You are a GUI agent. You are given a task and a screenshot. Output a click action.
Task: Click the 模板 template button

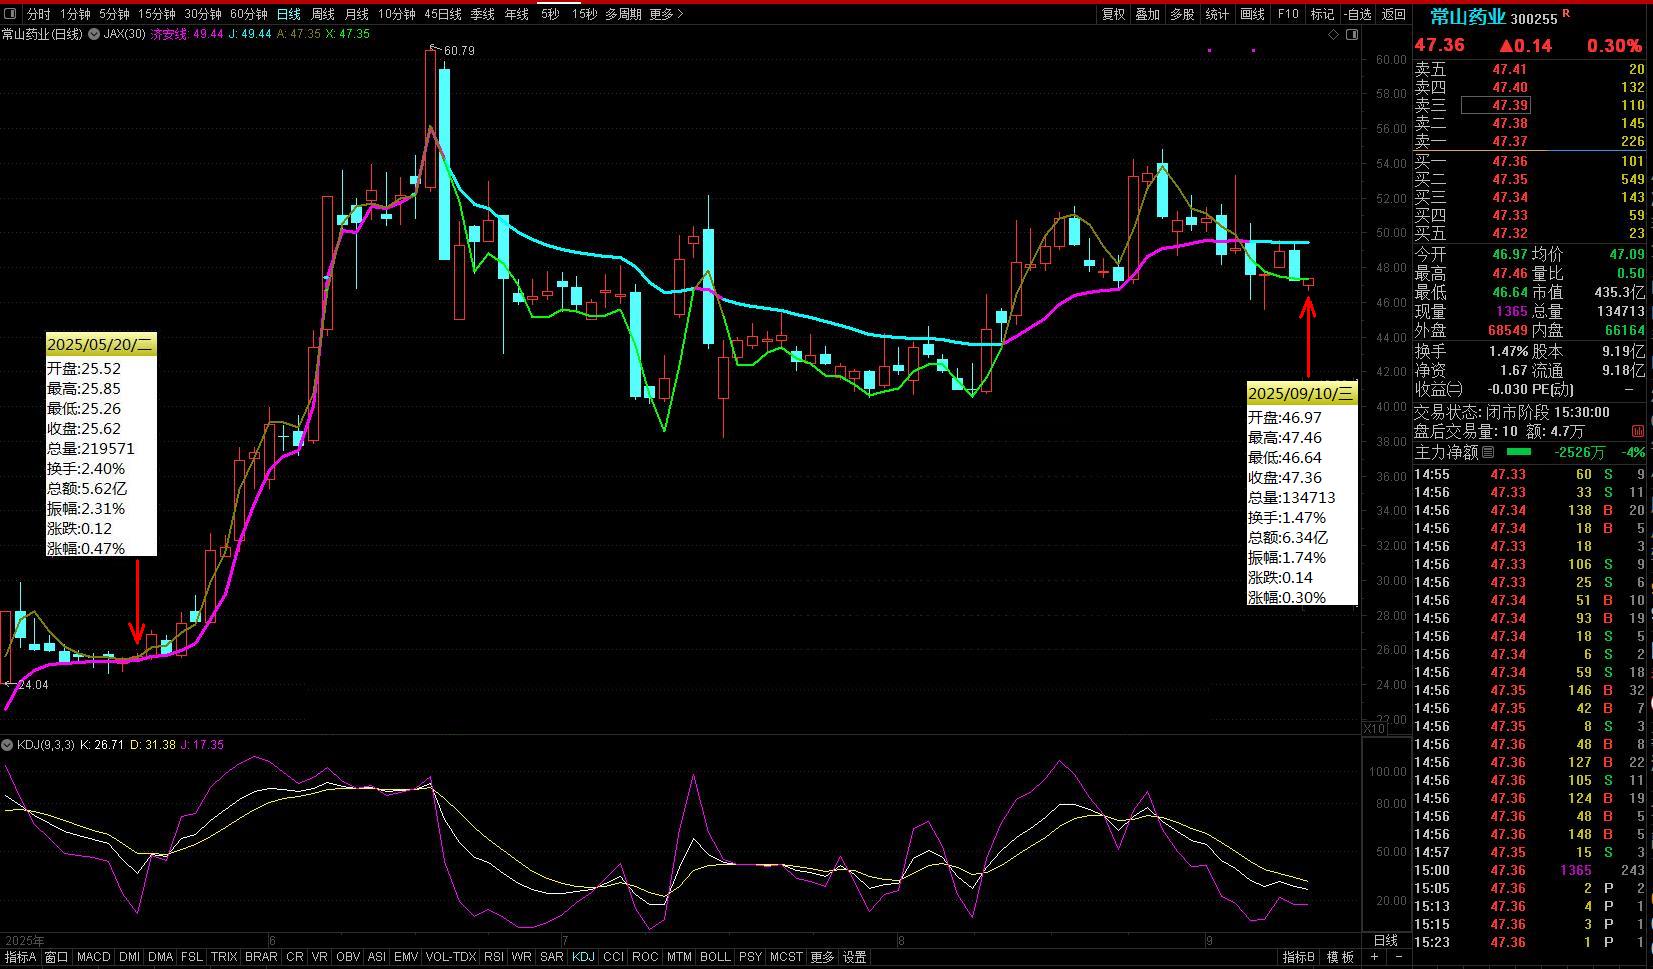[1341, 957]
